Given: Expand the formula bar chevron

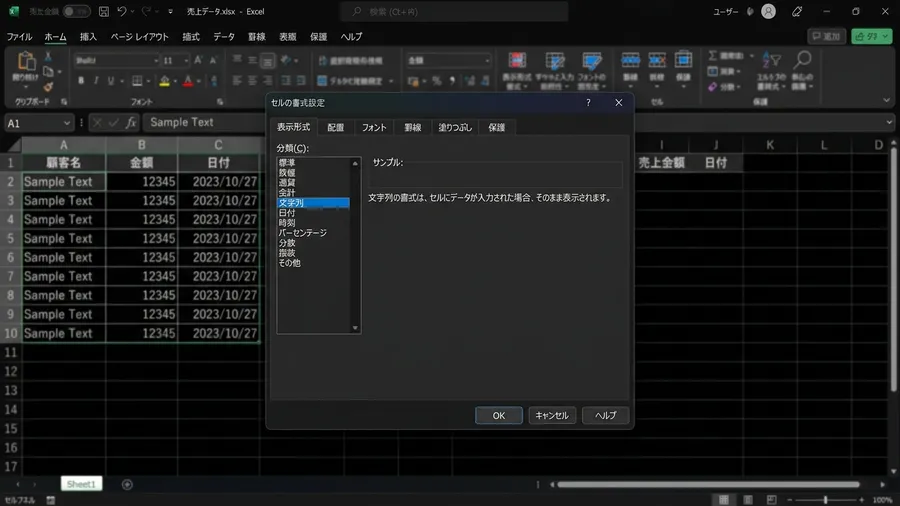Looking at the screenshot, I should pos(889,122).
